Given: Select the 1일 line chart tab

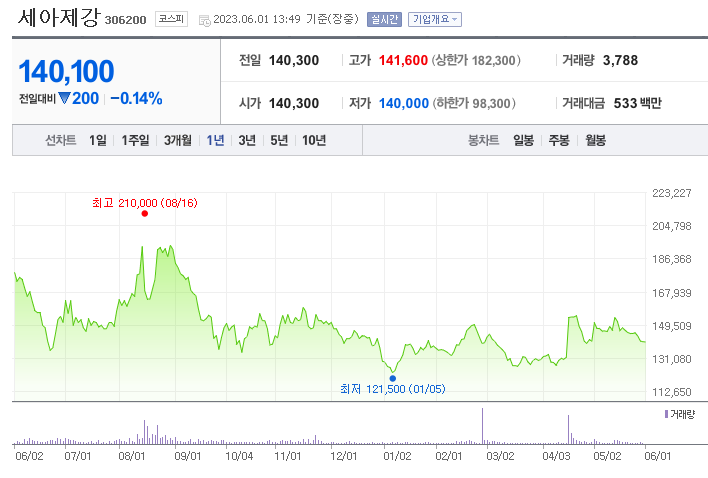Looking at the screenshot, I should [98, 140].
